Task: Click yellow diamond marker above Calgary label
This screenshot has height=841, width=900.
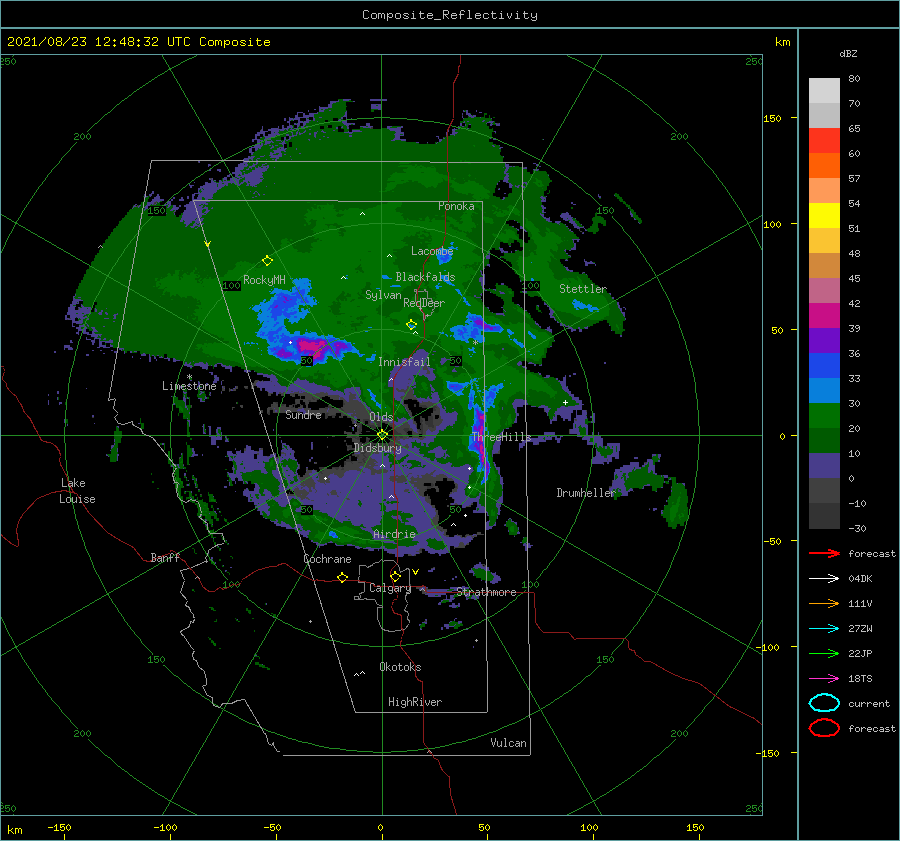Action: coord(395,576)
